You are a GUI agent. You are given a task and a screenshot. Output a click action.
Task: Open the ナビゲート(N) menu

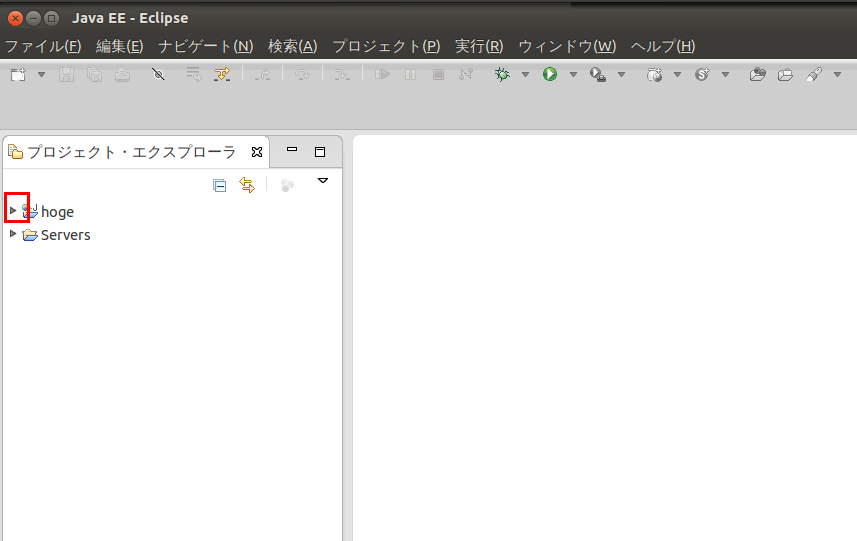[x=206, y=46]
